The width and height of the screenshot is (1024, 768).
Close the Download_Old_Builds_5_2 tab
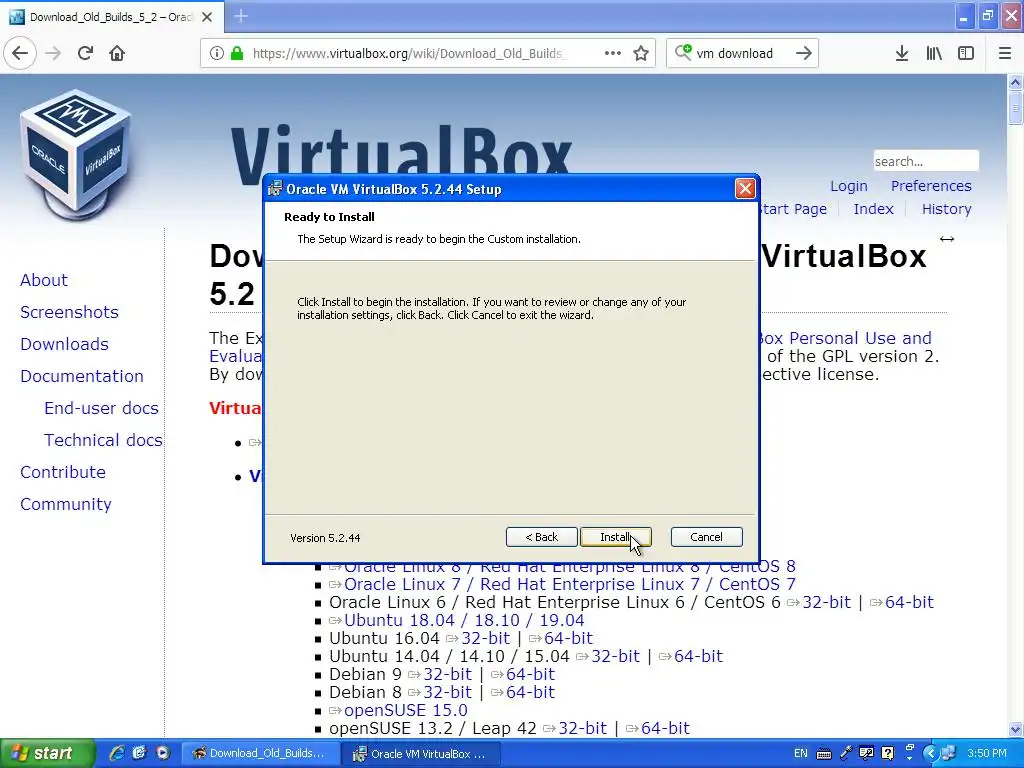207,17
